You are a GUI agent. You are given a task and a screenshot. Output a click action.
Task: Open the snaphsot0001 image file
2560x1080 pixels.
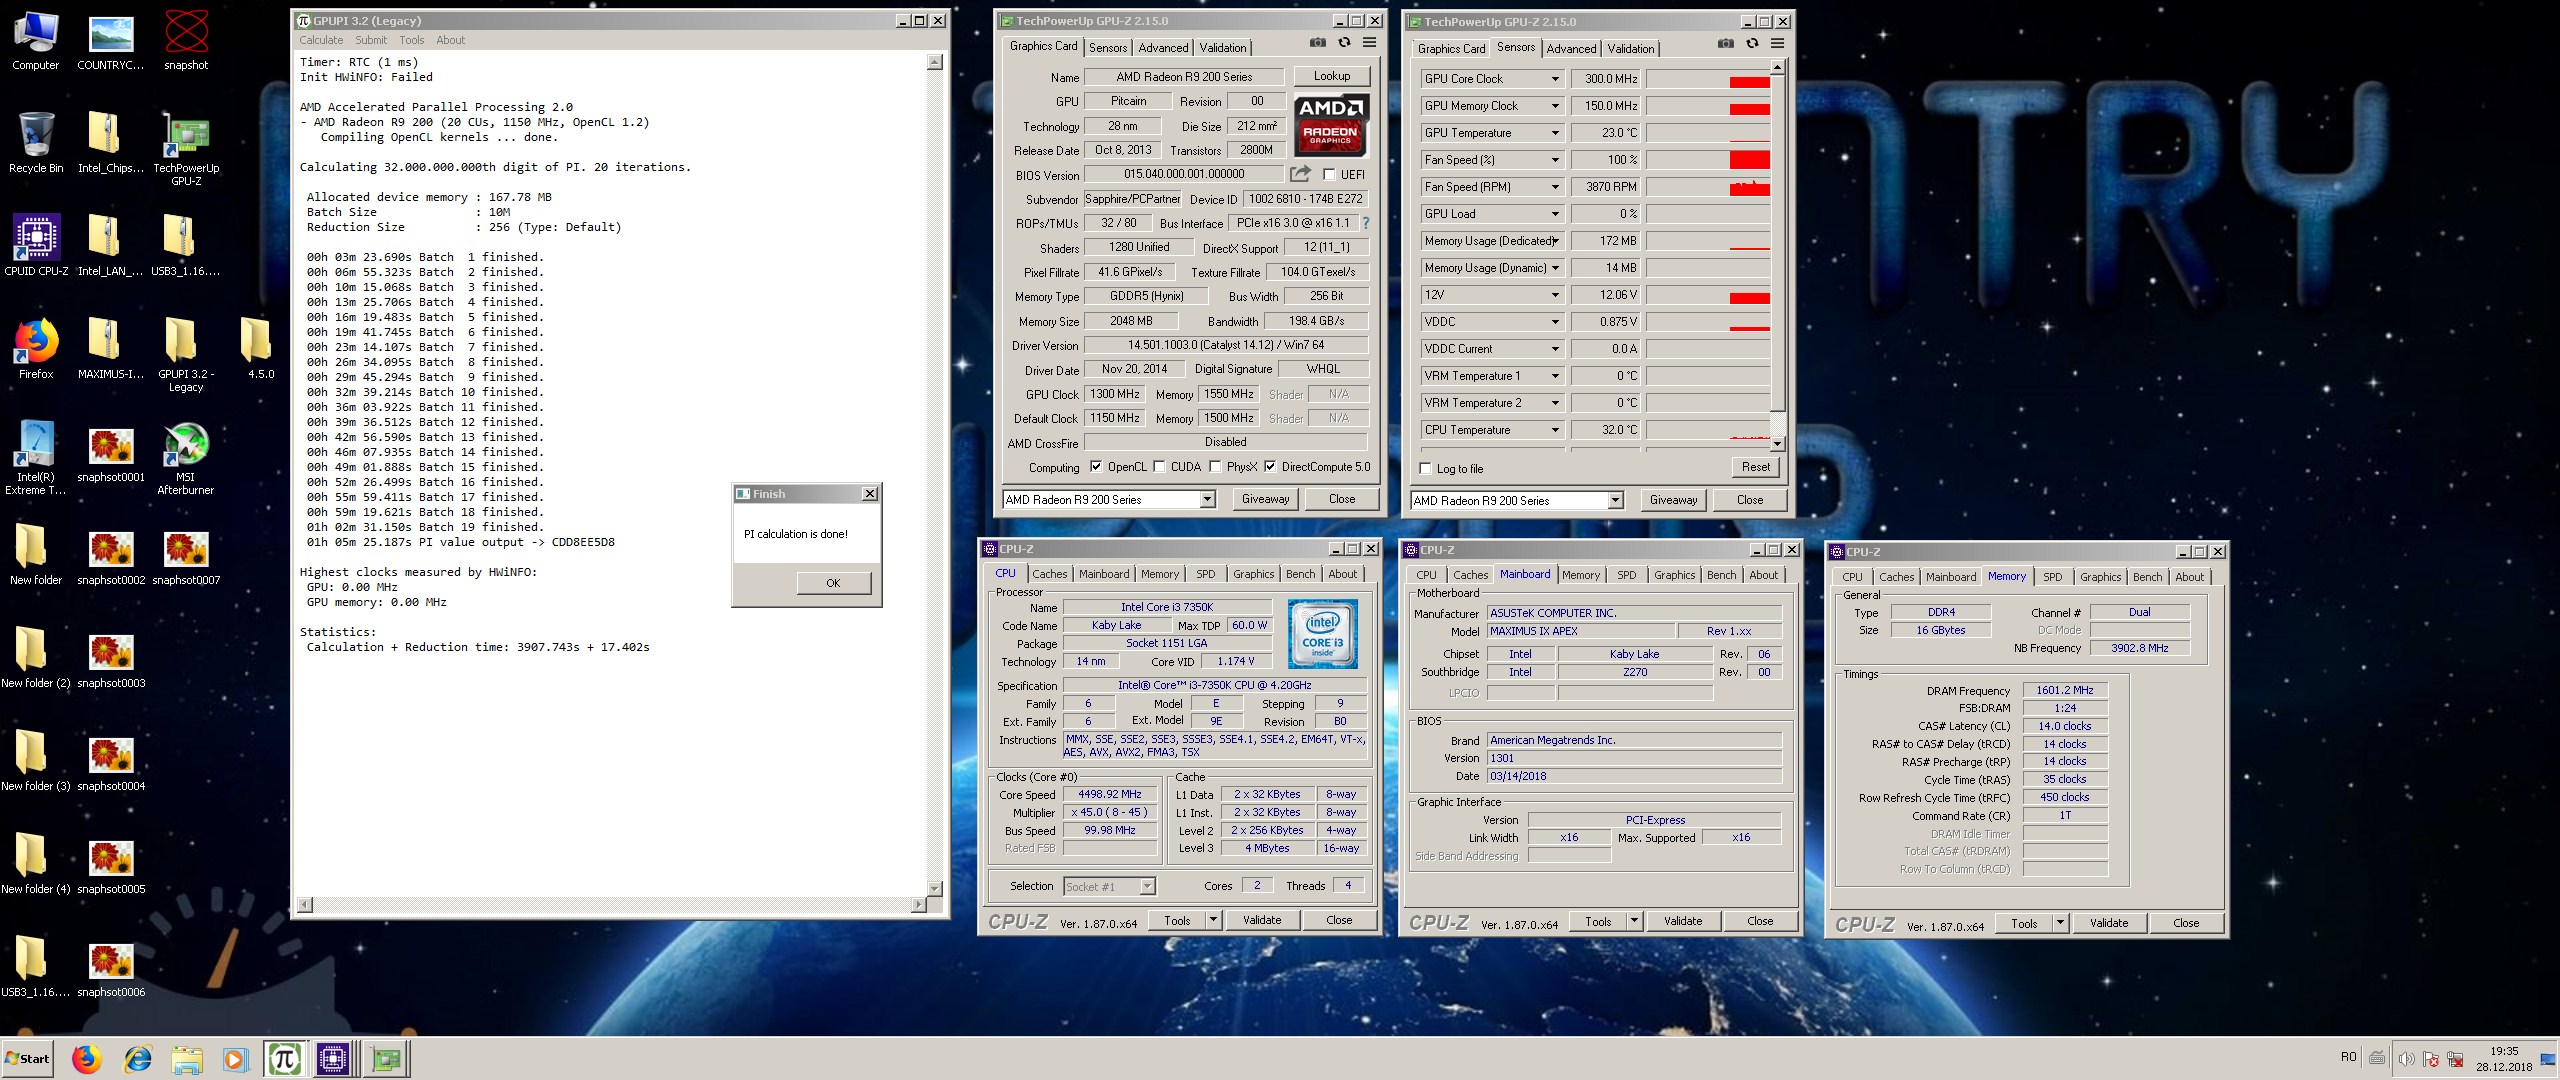111,455
